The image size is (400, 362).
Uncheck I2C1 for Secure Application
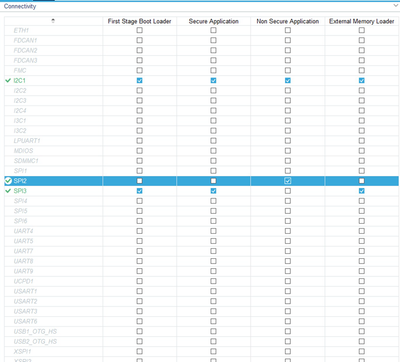click(213, 80)
